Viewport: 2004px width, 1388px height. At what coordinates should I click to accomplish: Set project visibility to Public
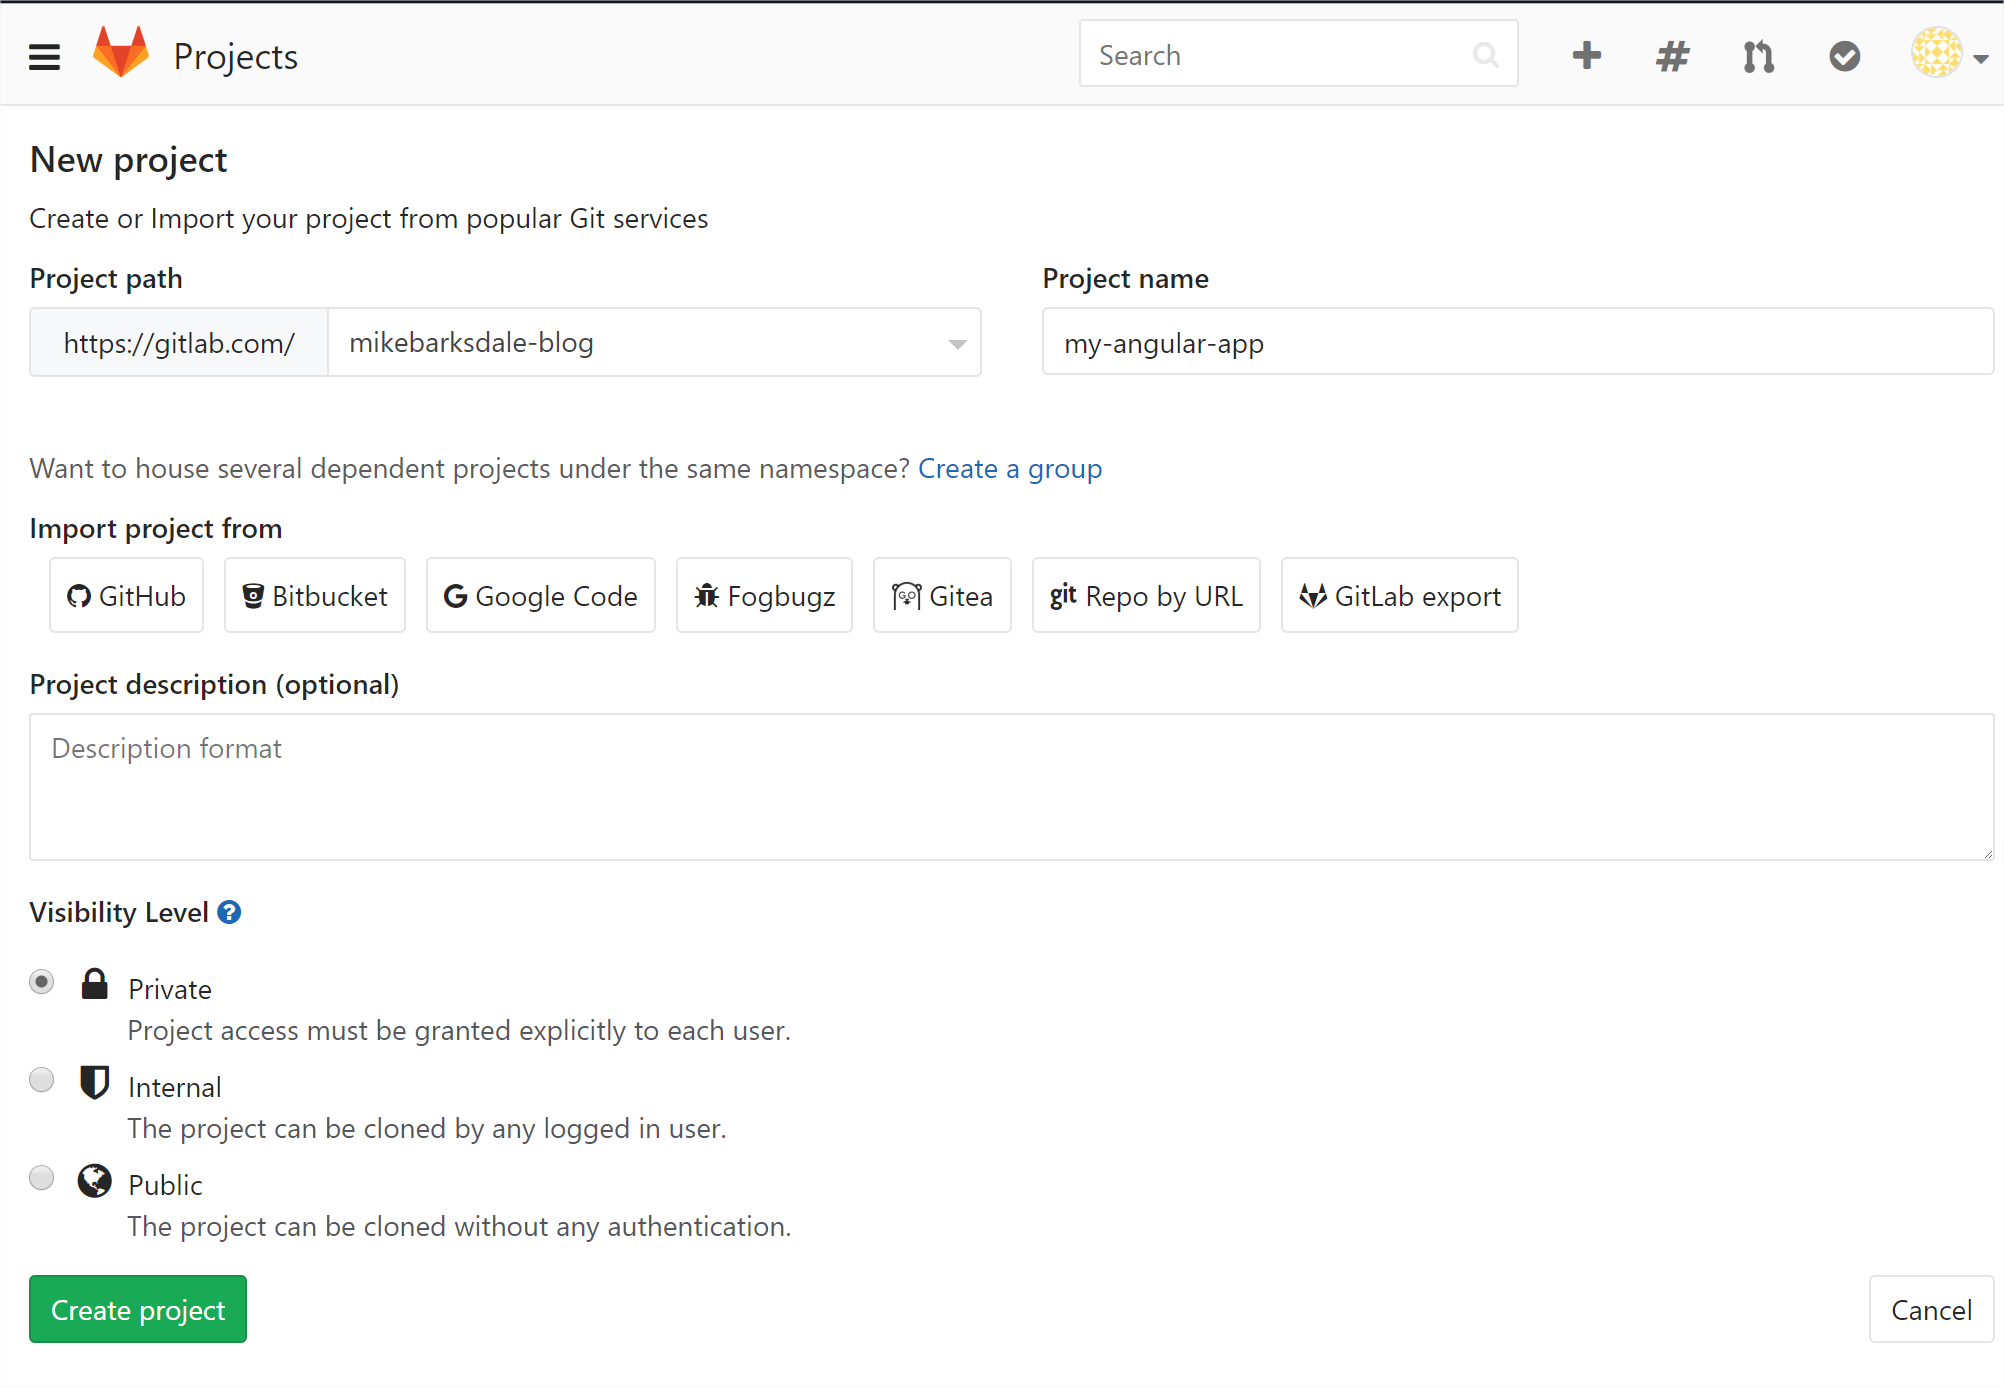point(41,1178)
